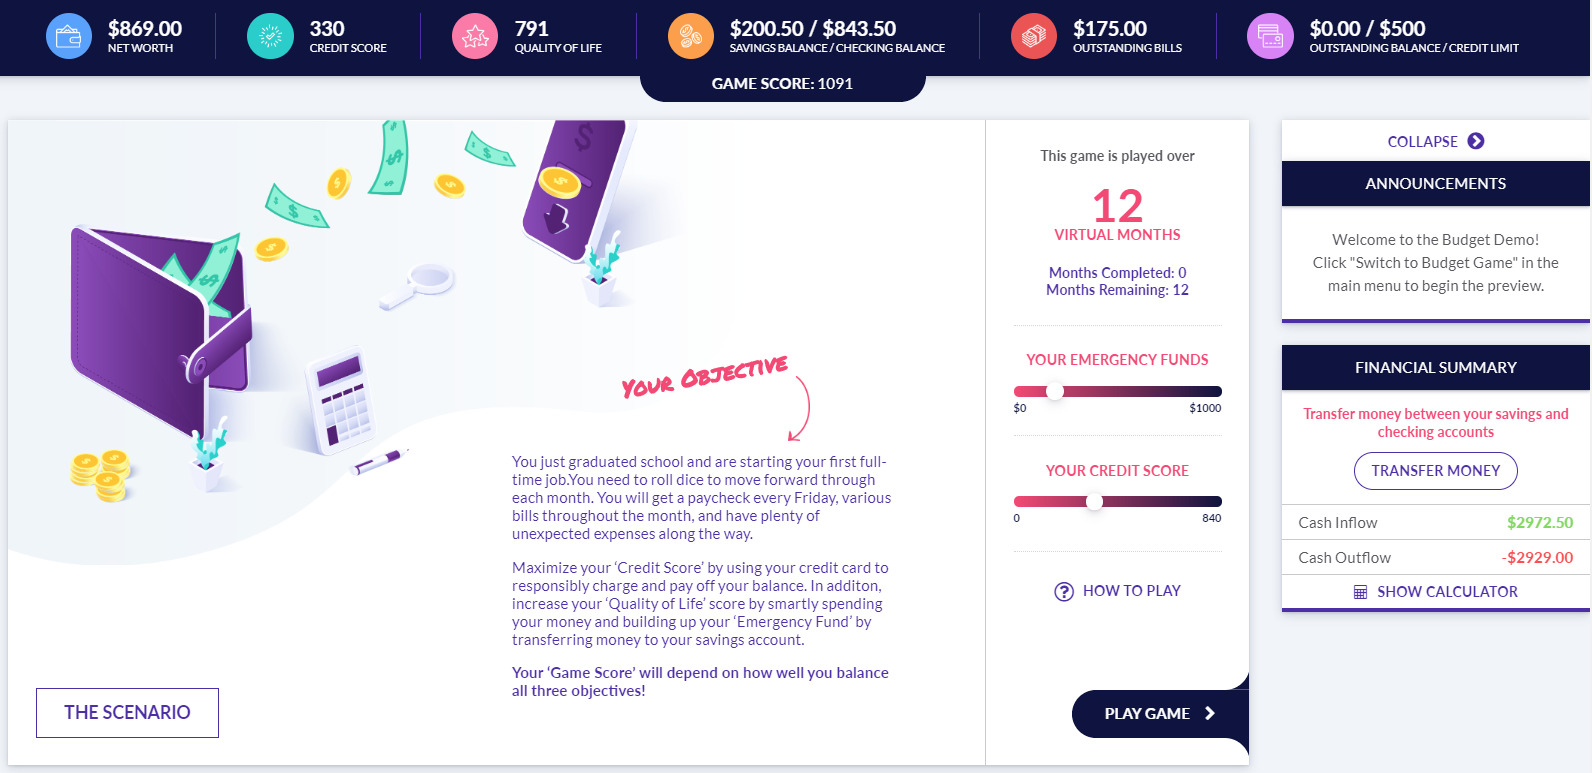Collapse the right sidebar panel

pyautogui.click(x=1435, y=141)
